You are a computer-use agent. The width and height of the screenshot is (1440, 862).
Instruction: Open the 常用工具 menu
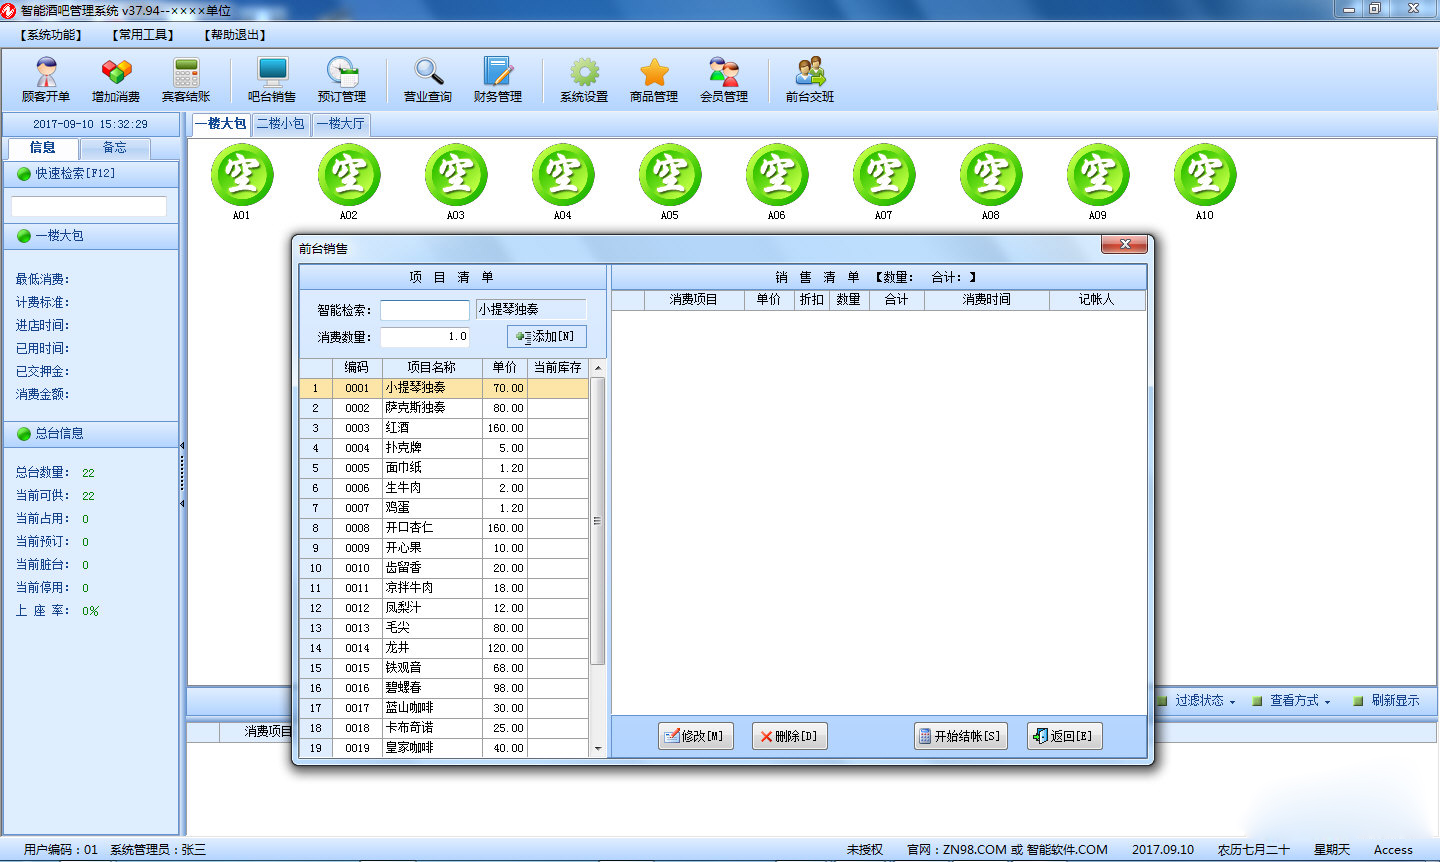tap(143, 35)
